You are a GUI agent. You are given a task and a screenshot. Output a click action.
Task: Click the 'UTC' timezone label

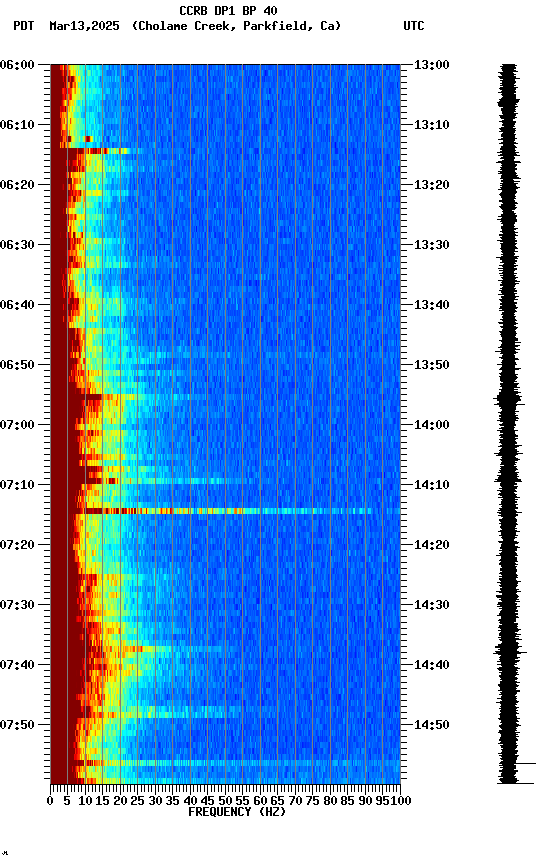click(x=414, y=26)
